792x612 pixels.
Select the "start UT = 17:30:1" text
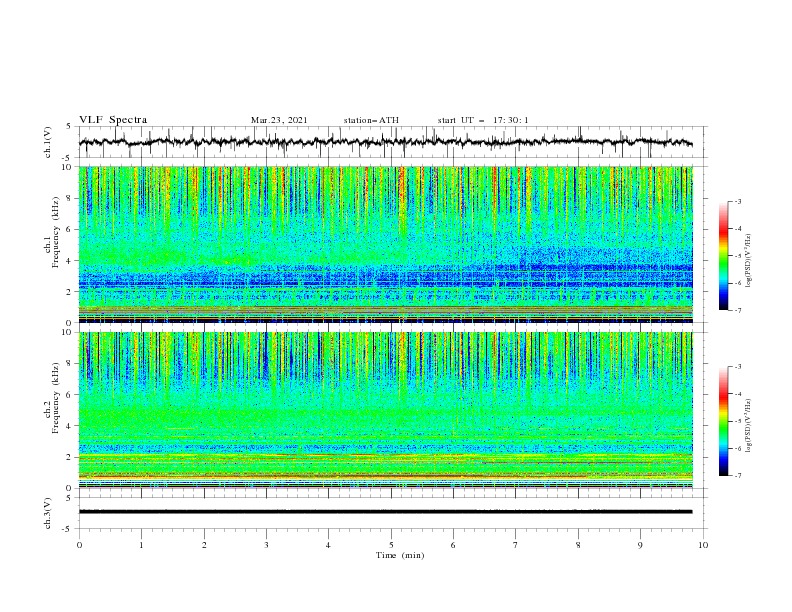(483, 120)
